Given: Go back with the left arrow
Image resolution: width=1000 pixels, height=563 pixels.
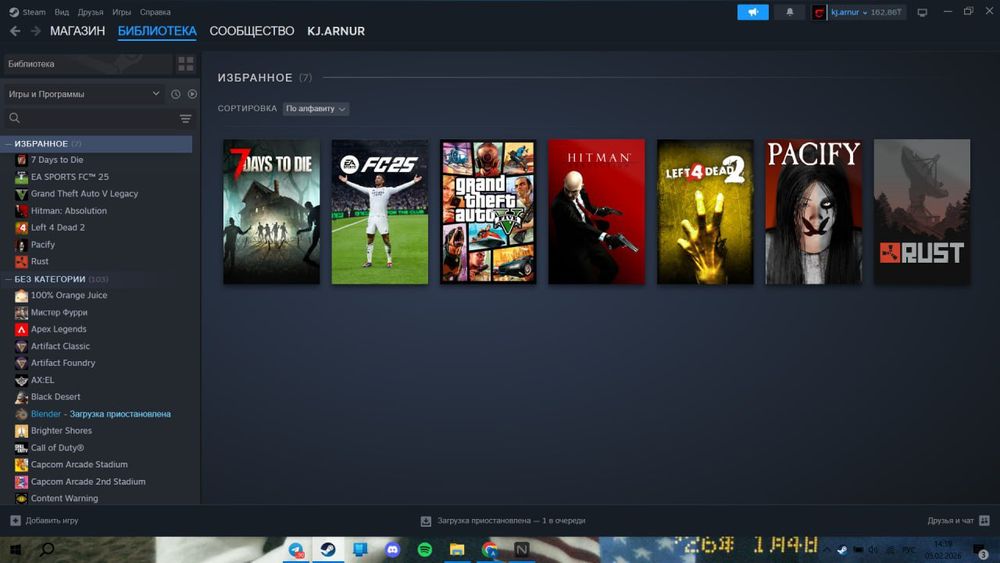Looking at the screenshot, I should 15,31.
